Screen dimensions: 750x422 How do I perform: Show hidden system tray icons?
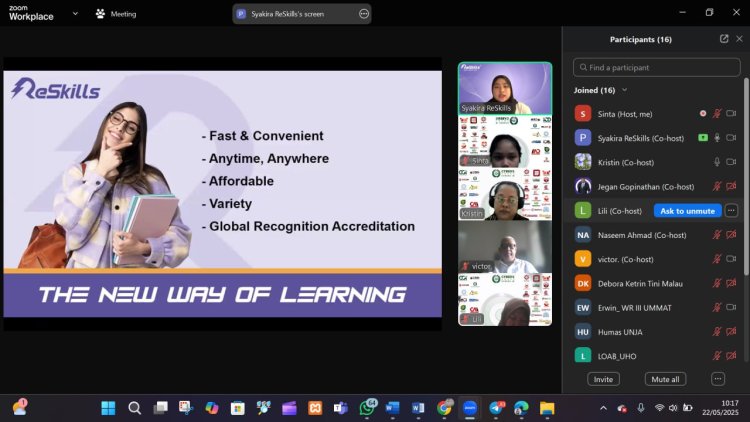(x=603, y=408)
